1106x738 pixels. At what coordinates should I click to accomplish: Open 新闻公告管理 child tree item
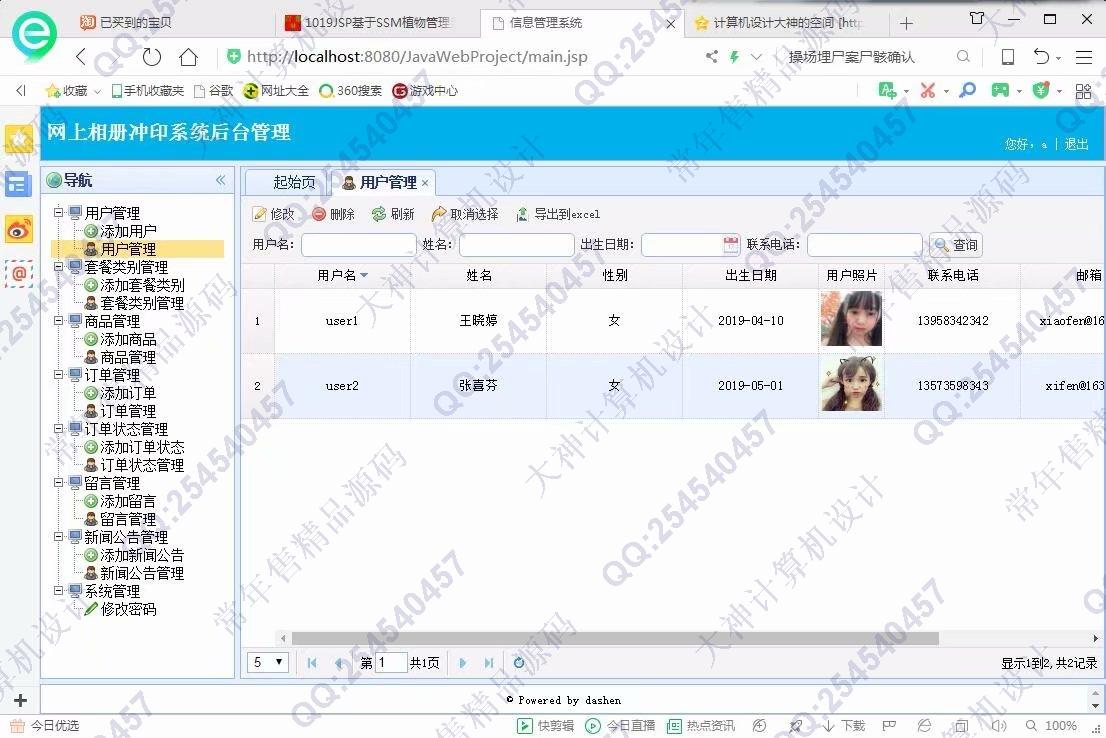tap(142, 574)
